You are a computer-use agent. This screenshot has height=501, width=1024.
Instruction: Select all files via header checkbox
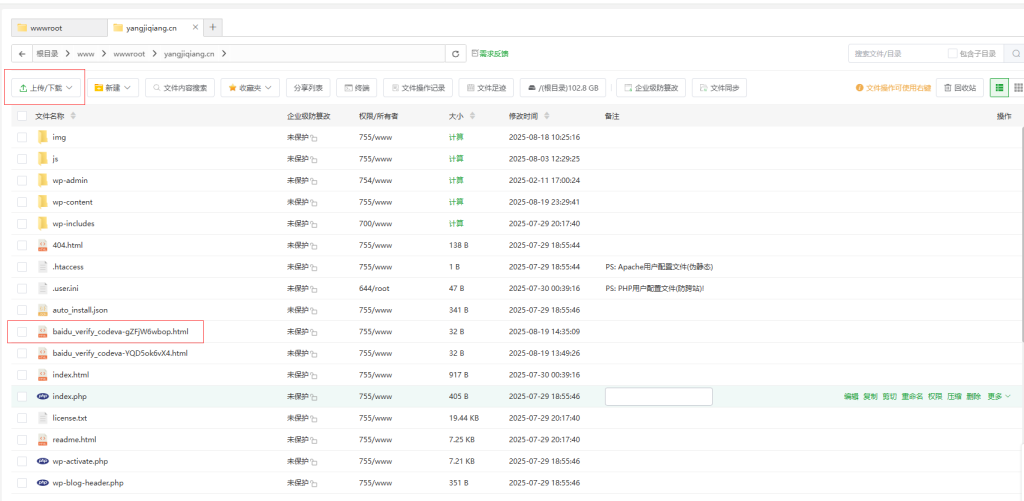[22, 116]
